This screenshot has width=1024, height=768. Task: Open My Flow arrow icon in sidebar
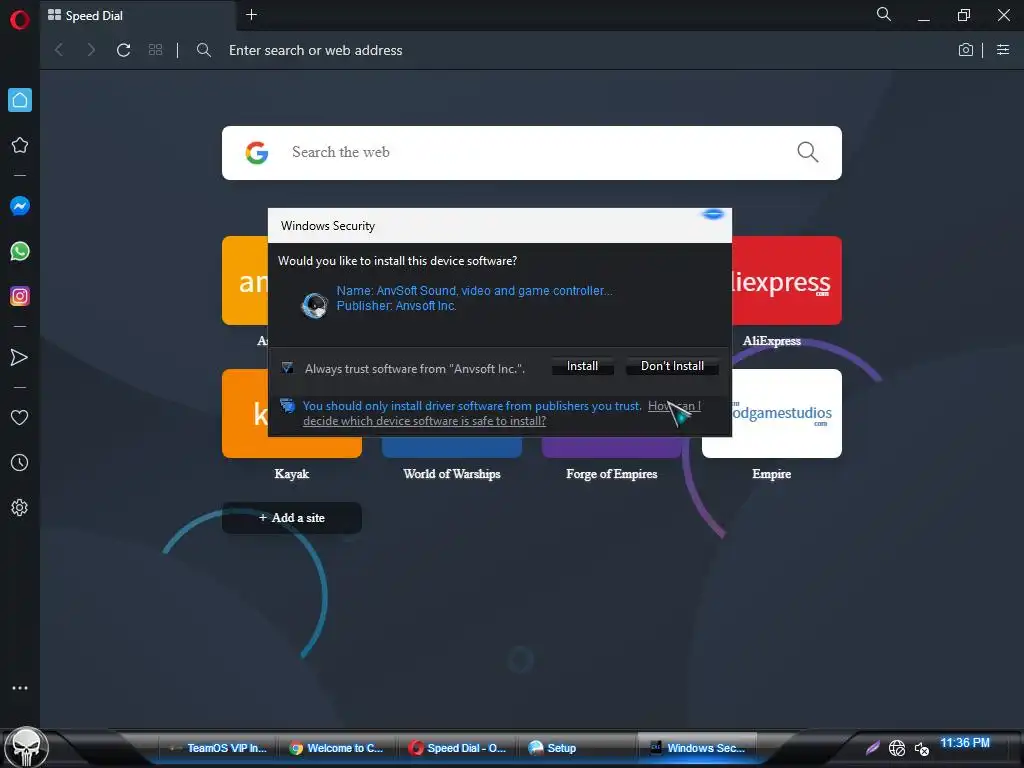pos(20,357)
